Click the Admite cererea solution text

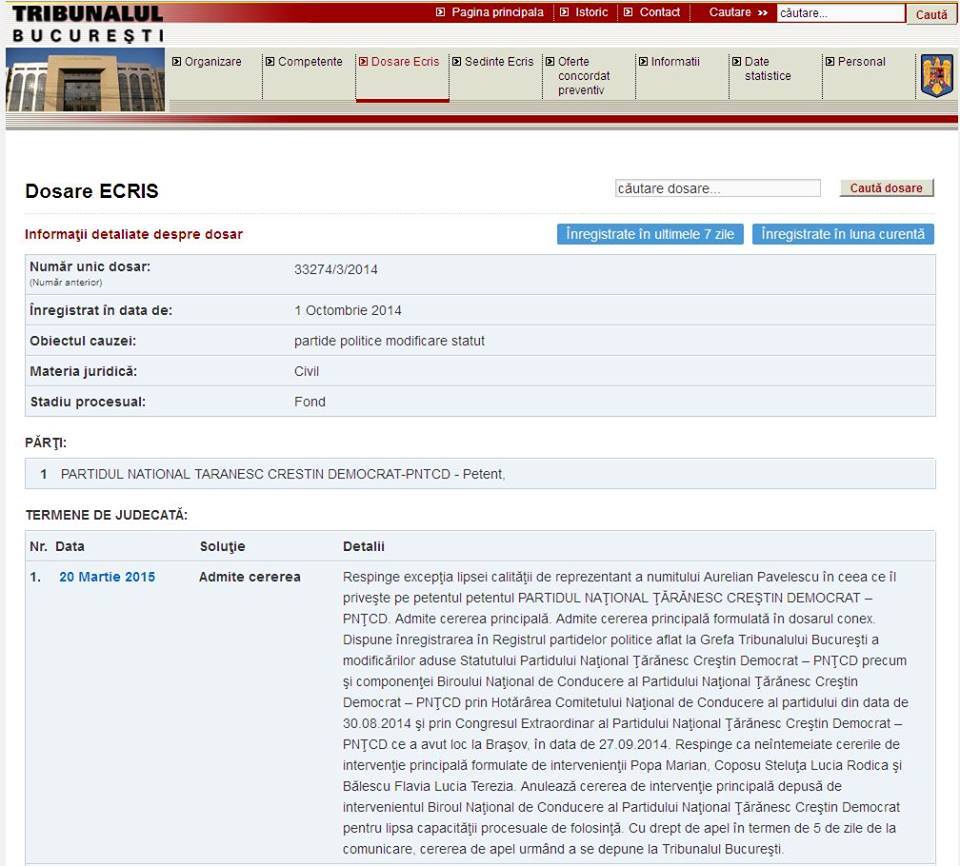pyautogui.click(x=250, y=577)
